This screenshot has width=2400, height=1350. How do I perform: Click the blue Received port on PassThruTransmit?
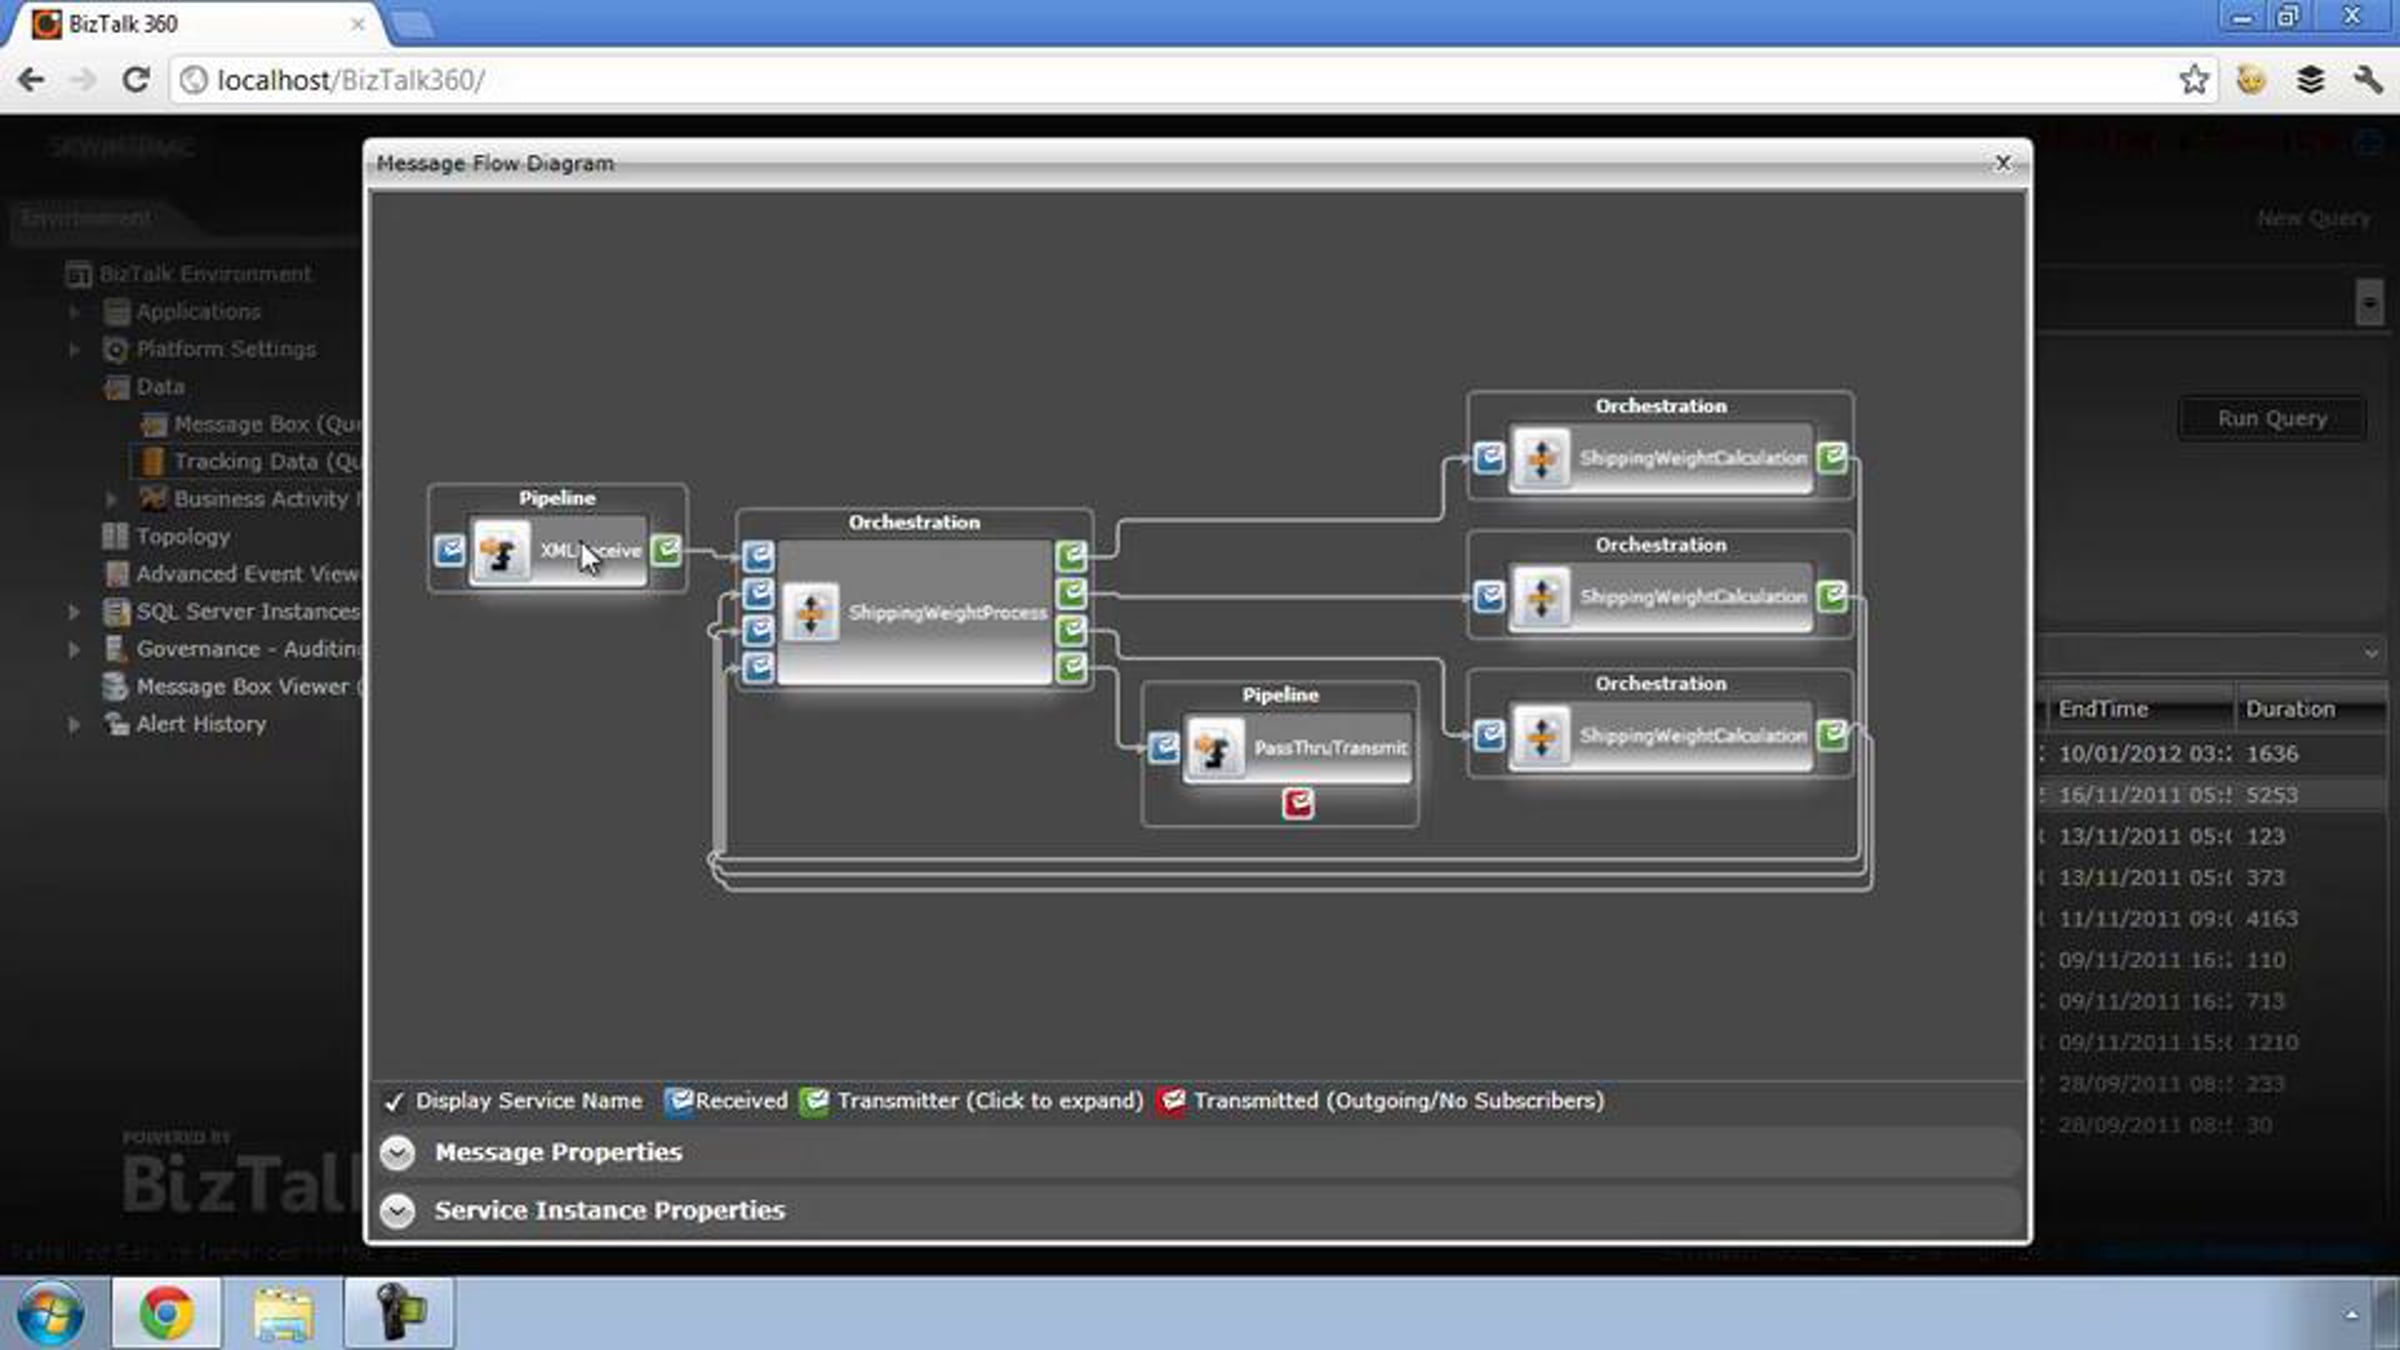tap(1163, 748)
